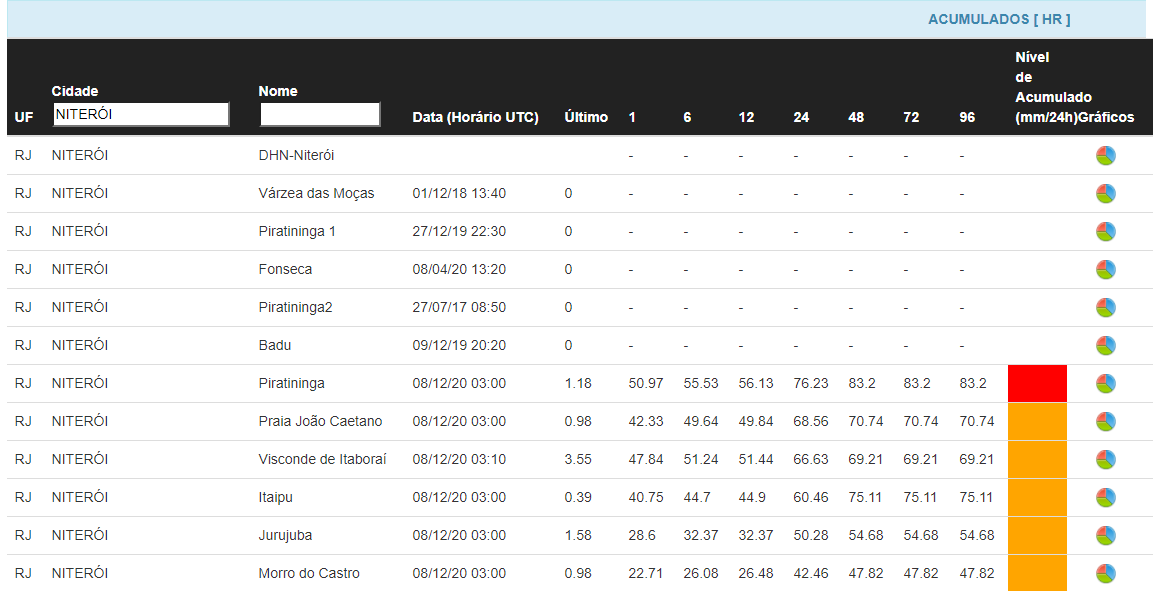1153x591 pixels.
Task: Open the chart icon for Várzea das Moças
Action: click(1105, 194)
